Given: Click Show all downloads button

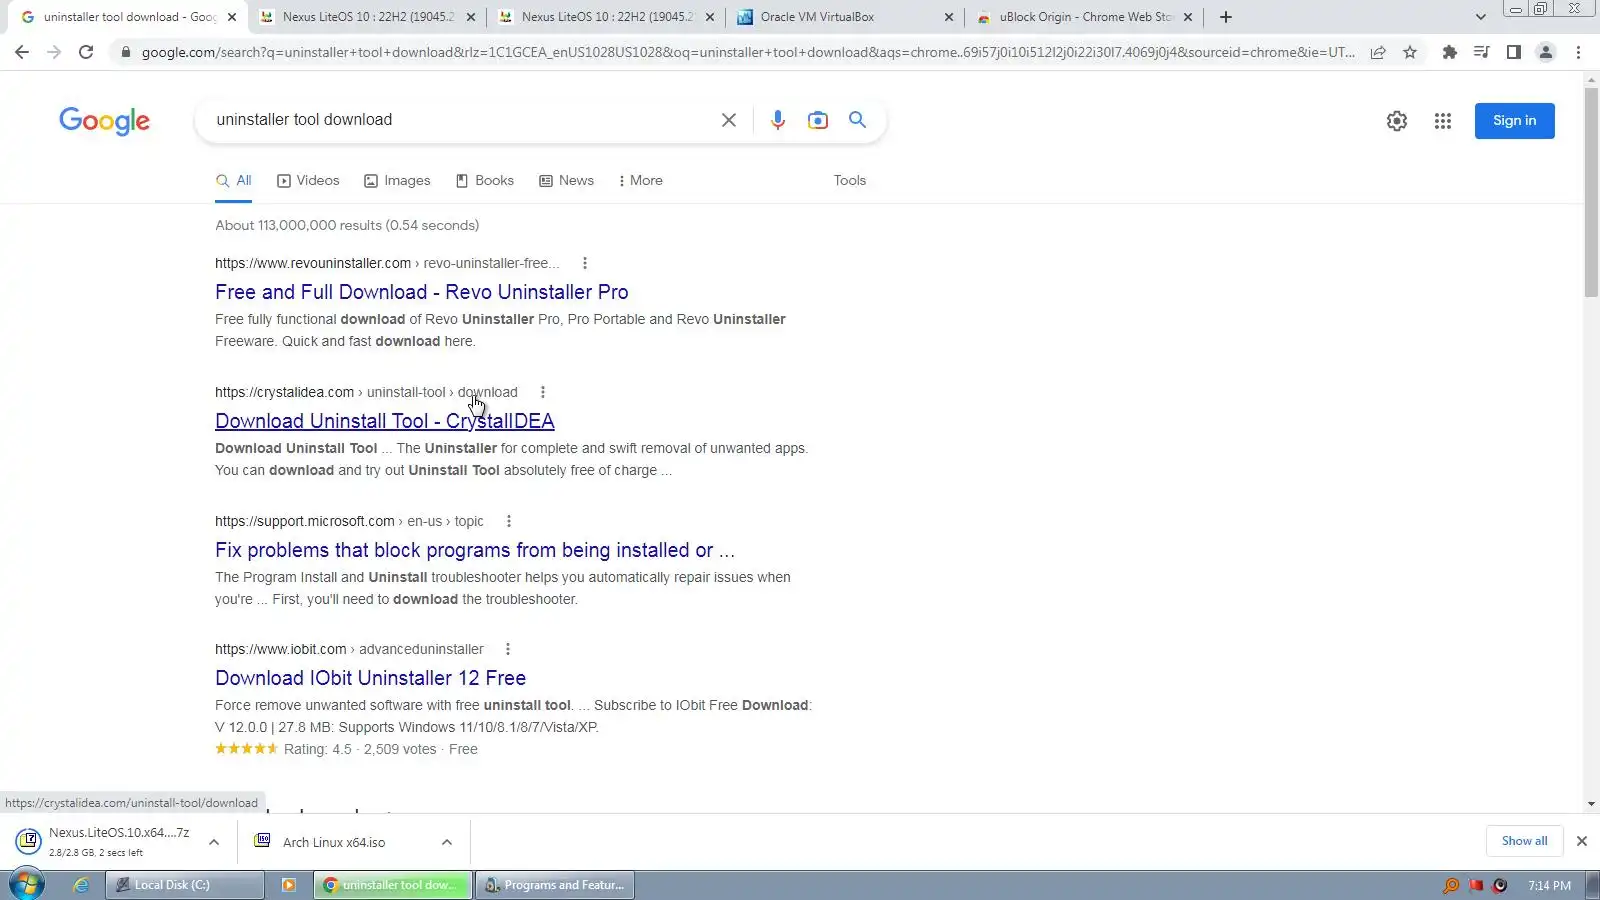Looking at the screenshot, I should click(1524, 841).
